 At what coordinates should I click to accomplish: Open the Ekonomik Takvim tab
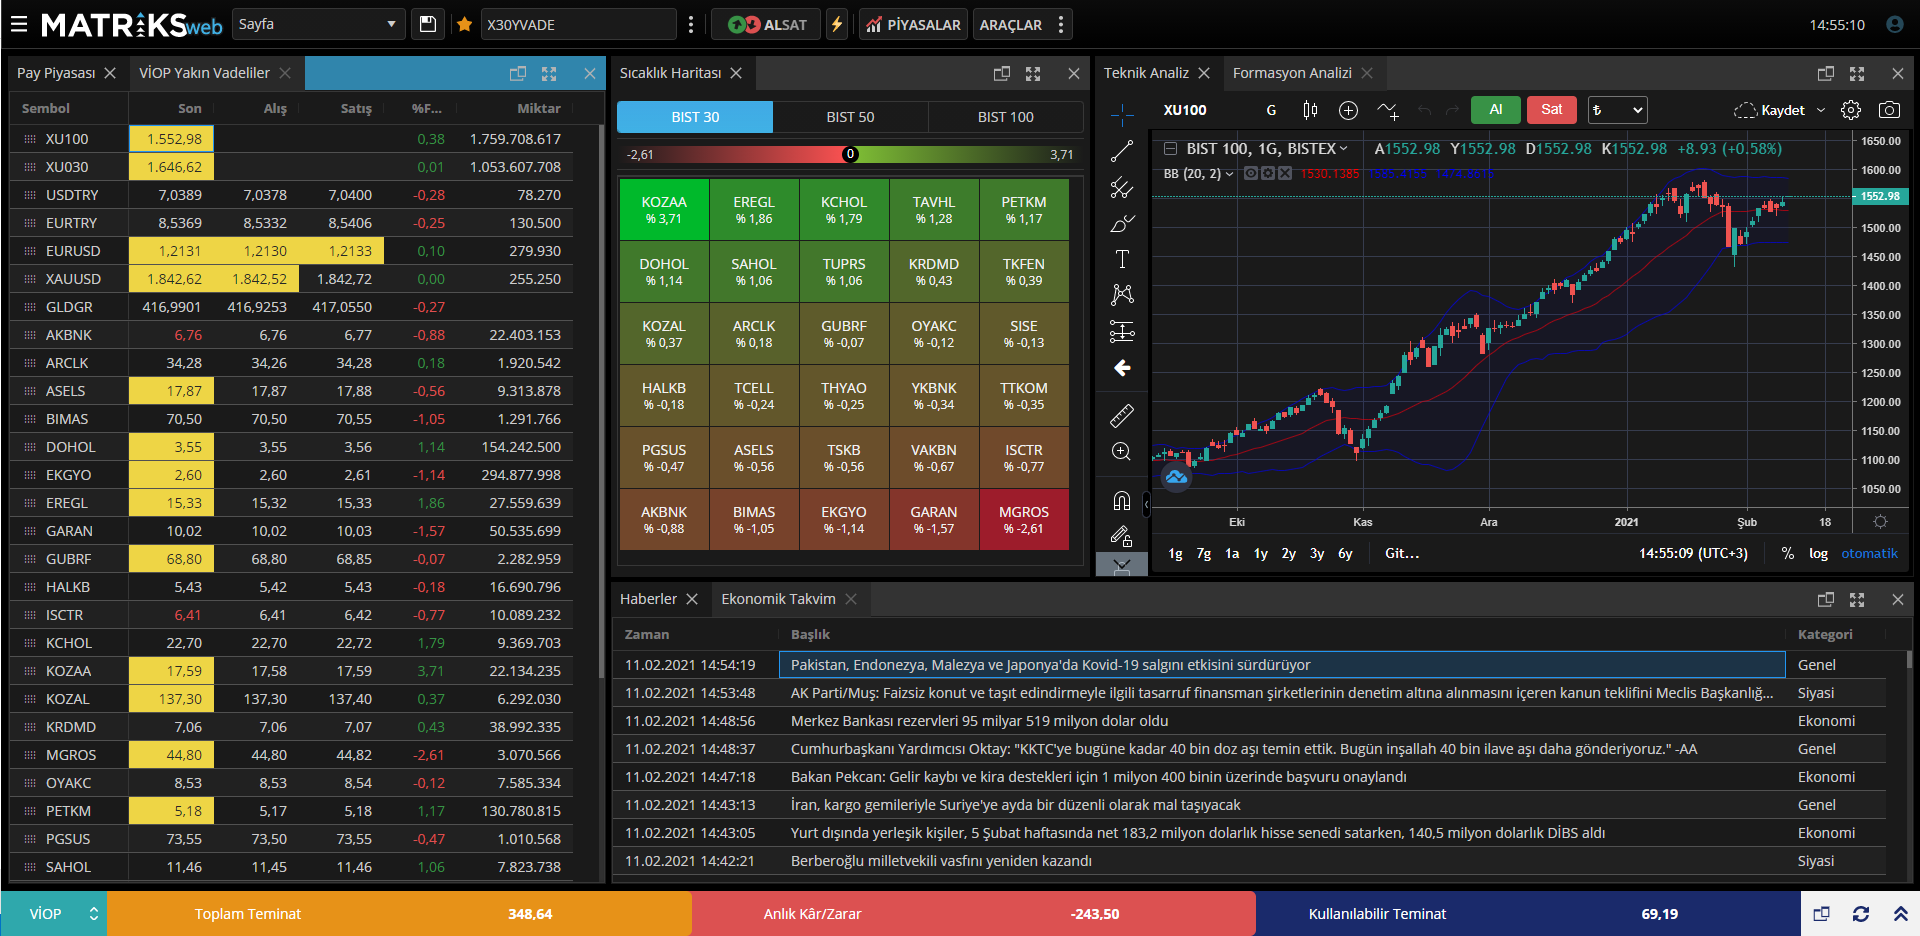pos(778,599)
